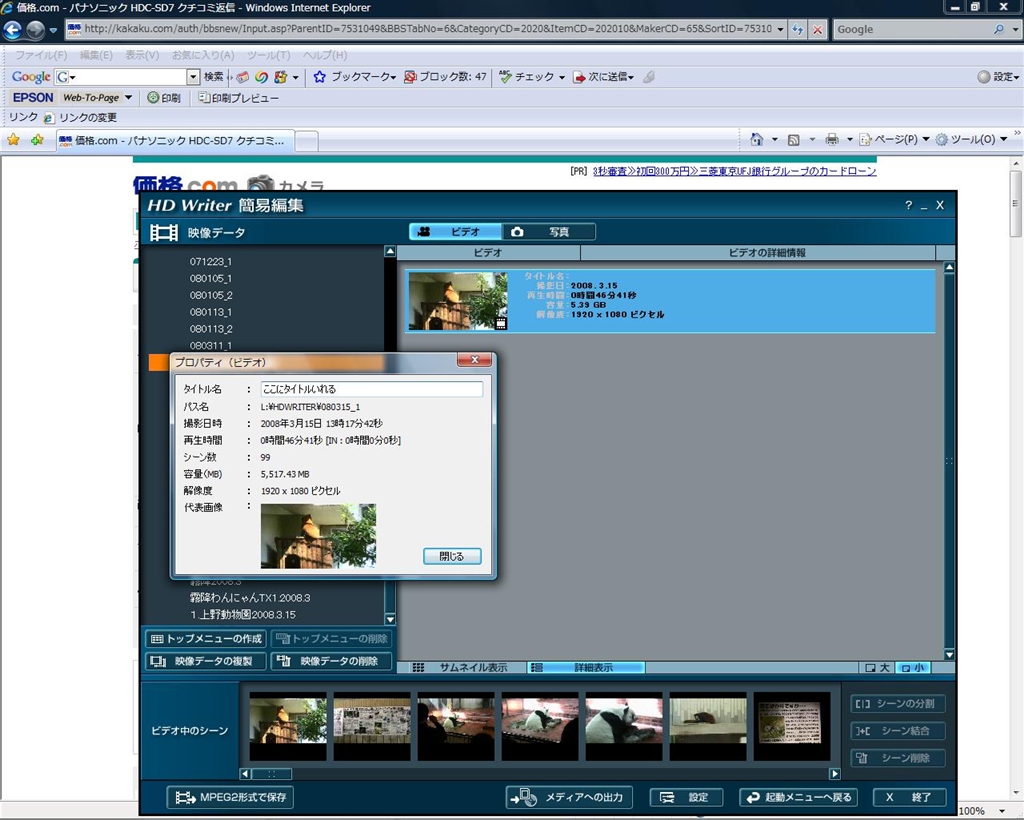Select folder 080105_2 in the list

click(210, 295)
